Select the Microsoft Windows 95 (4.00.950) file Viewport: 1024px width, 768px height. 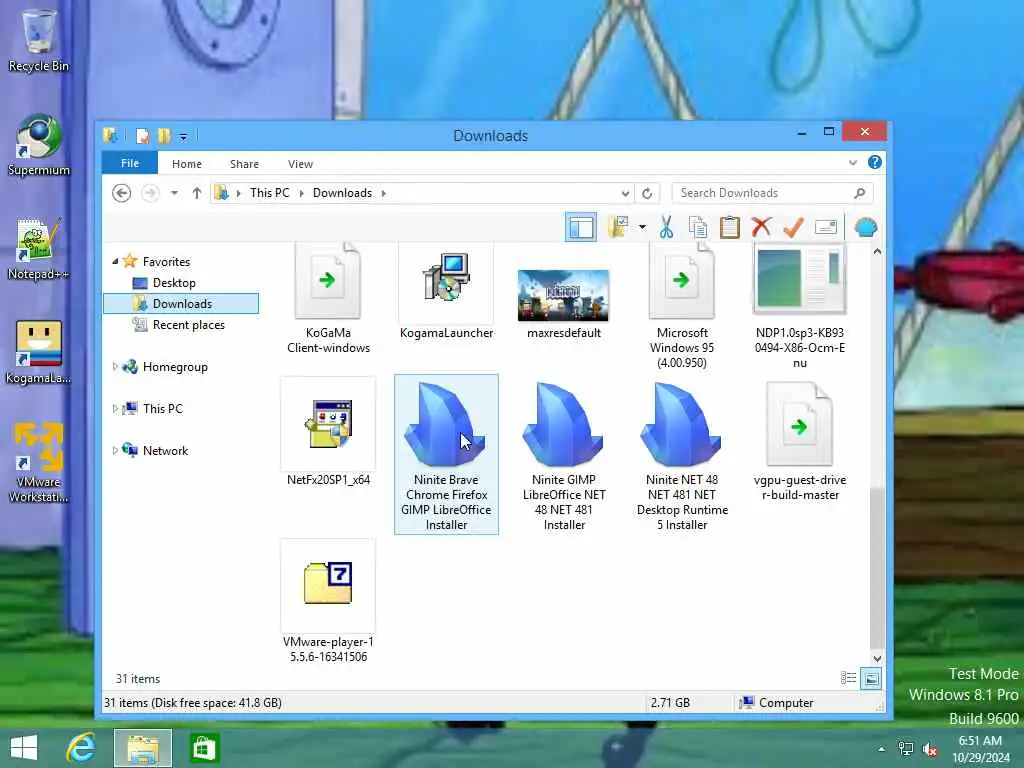point(682,306)
